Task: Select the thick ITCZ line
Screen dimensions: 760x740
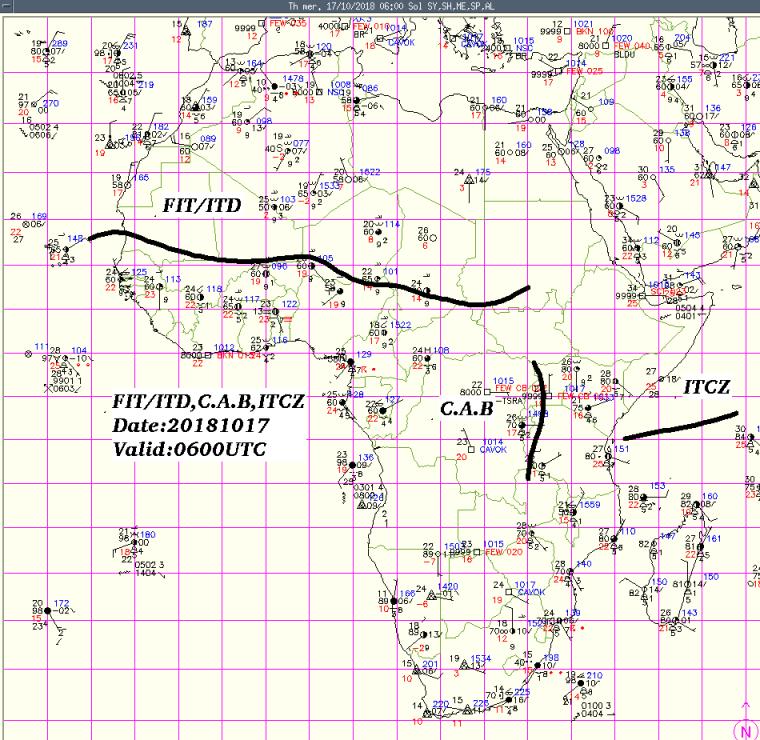Action: click(680, 426)
